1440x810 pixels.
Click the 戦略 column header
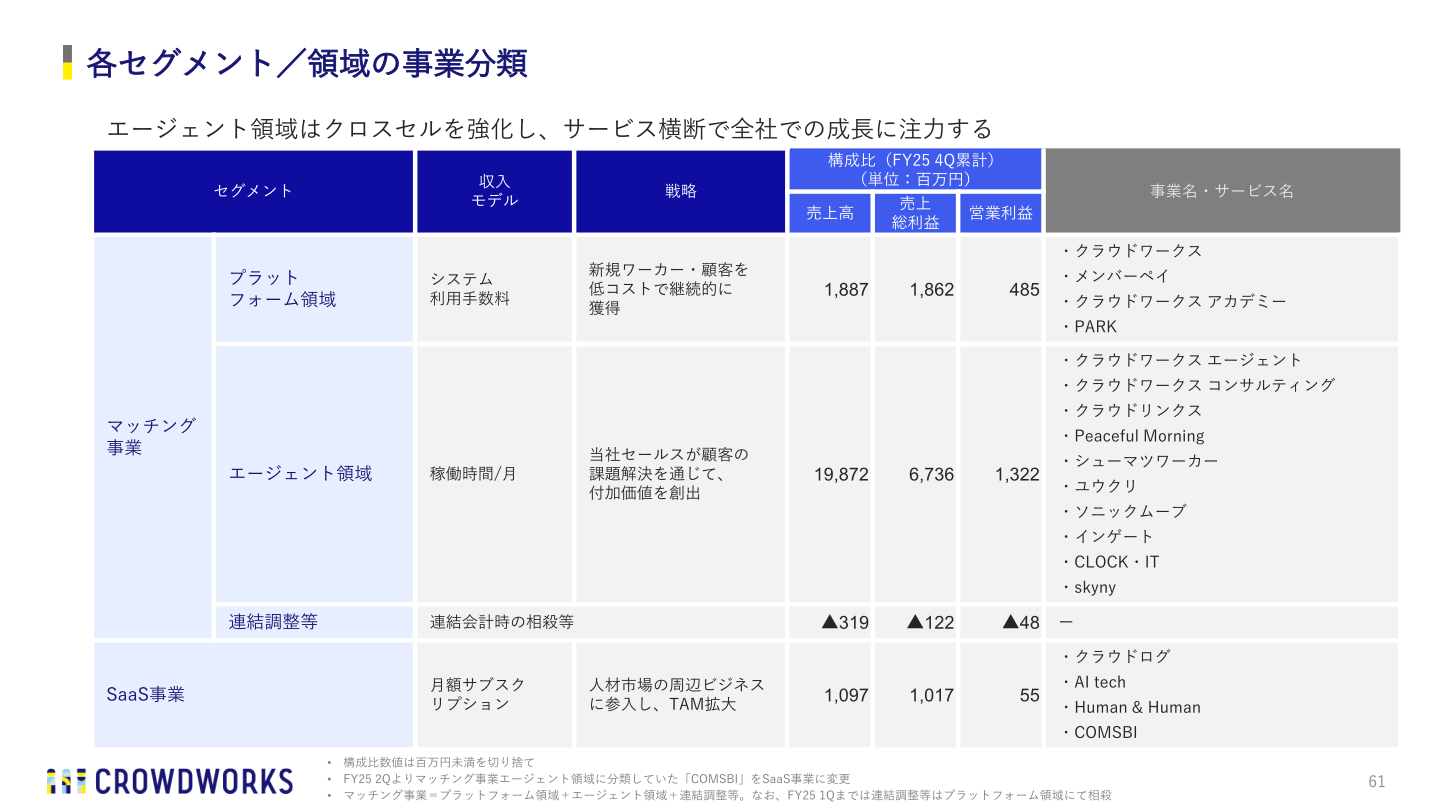click(680, 191)
